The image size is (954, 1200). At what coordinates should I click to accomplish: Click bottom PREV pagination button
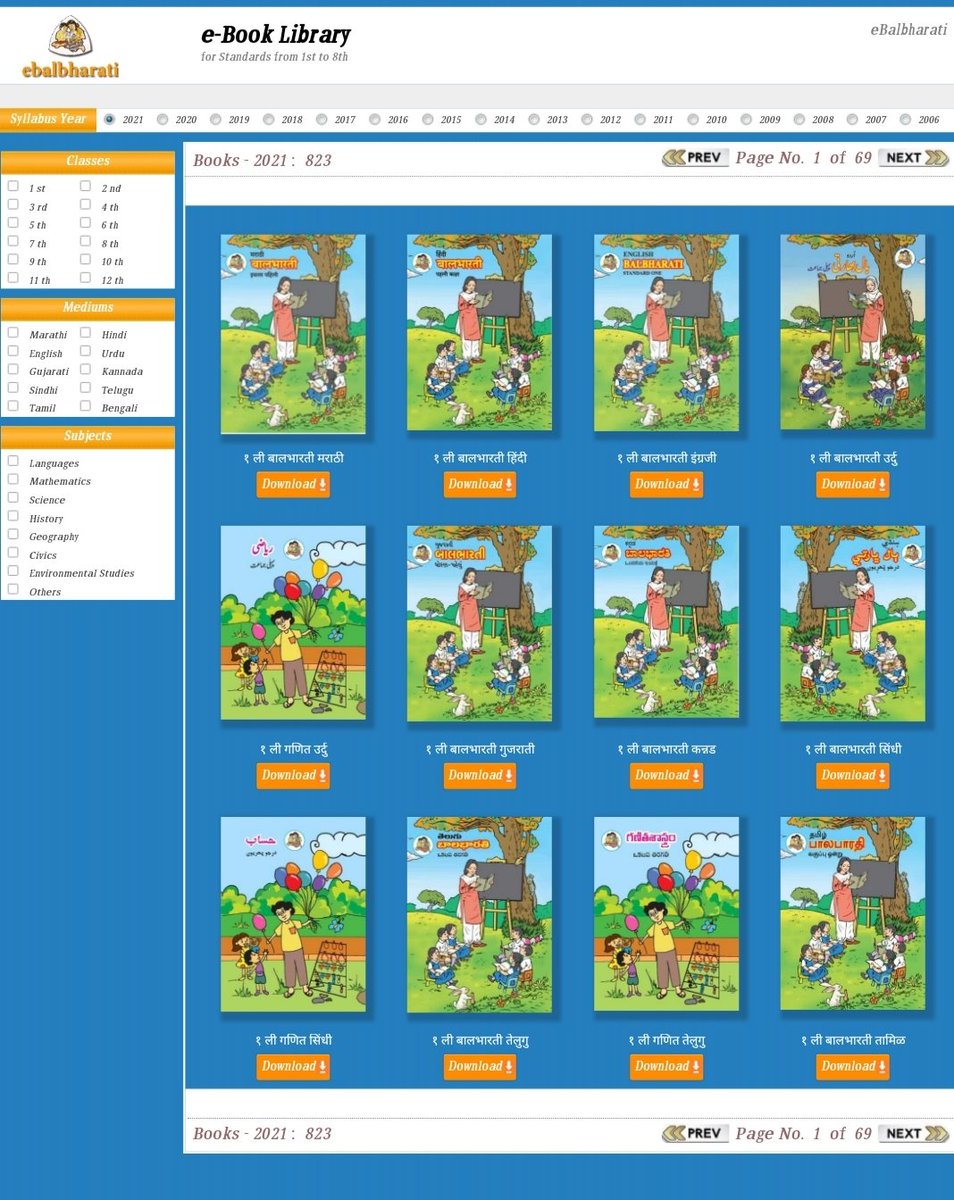pos(696,1133)
